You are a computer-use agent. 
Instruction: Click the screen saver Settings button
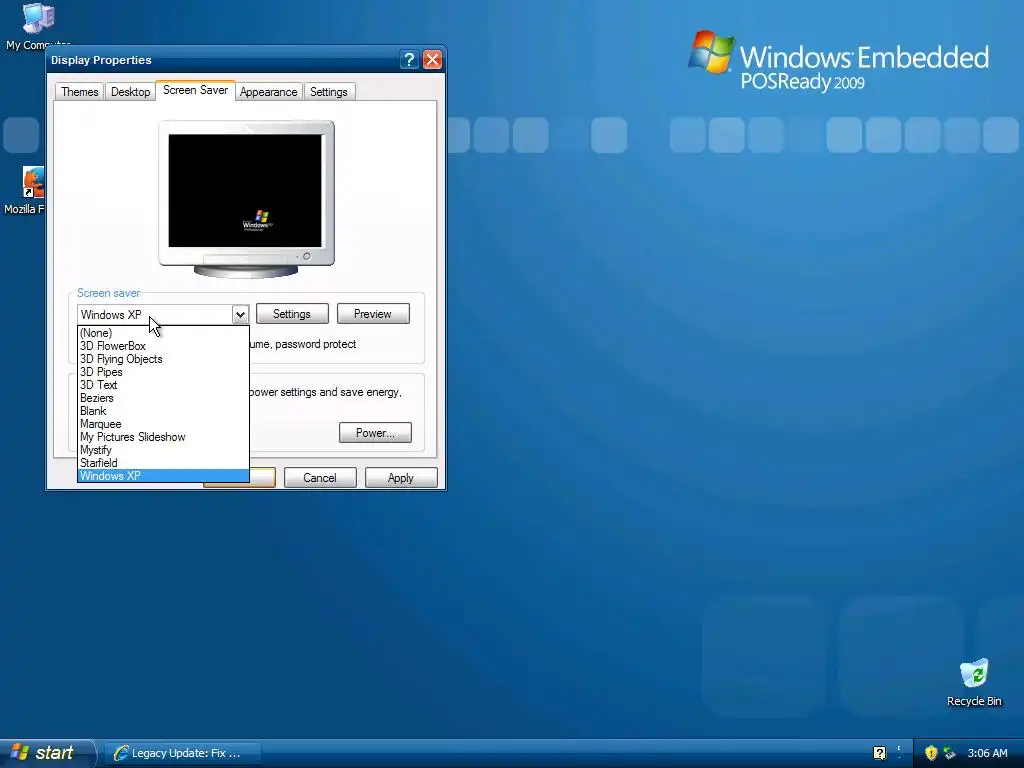point(292,314)
